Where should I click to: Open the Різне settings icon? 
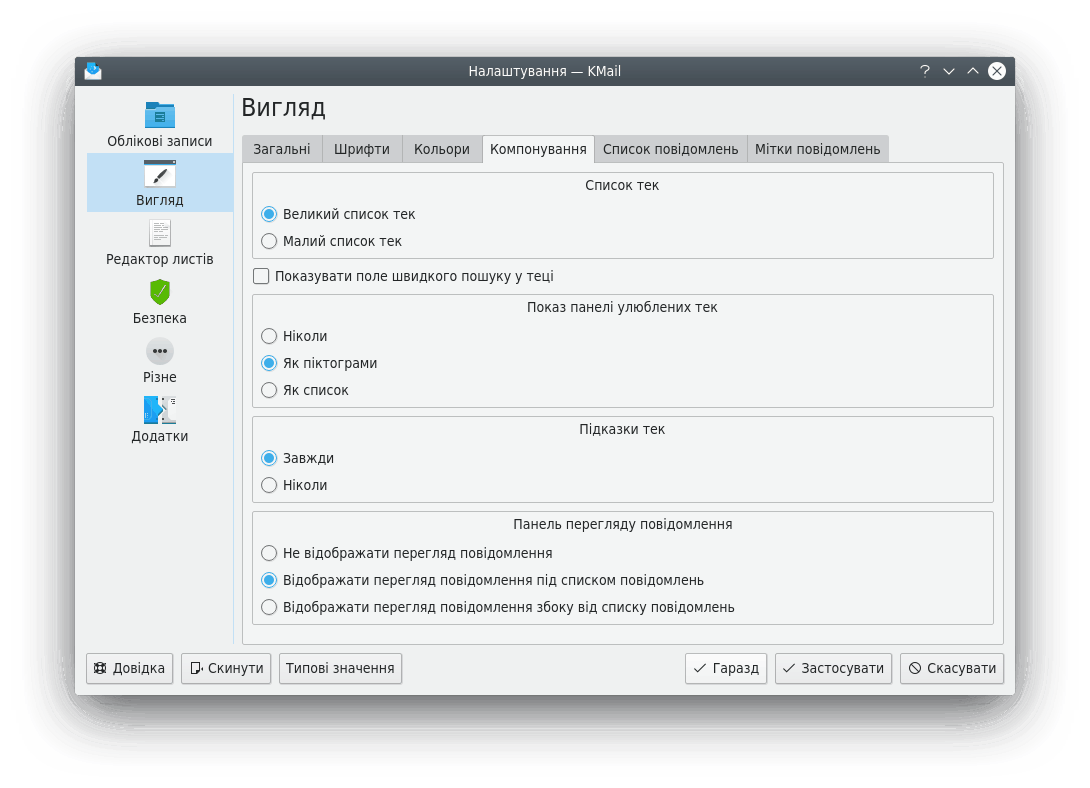click(160, 352)
